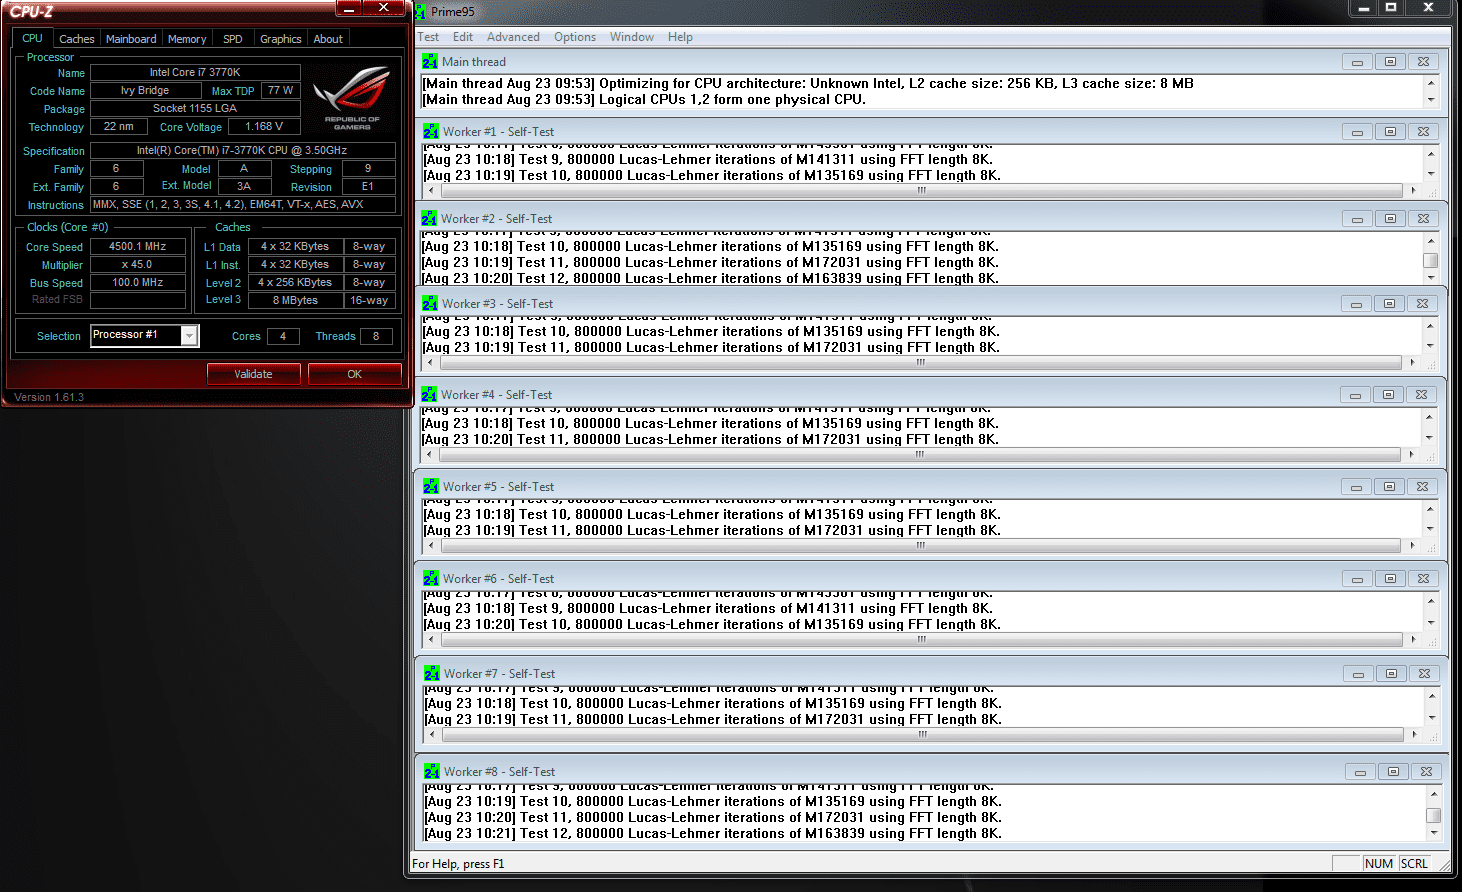The height and width of the screenshot is (892, 1462).
Task: Click the Core Voltage 1.168 V value
Action: pos(264,127)
